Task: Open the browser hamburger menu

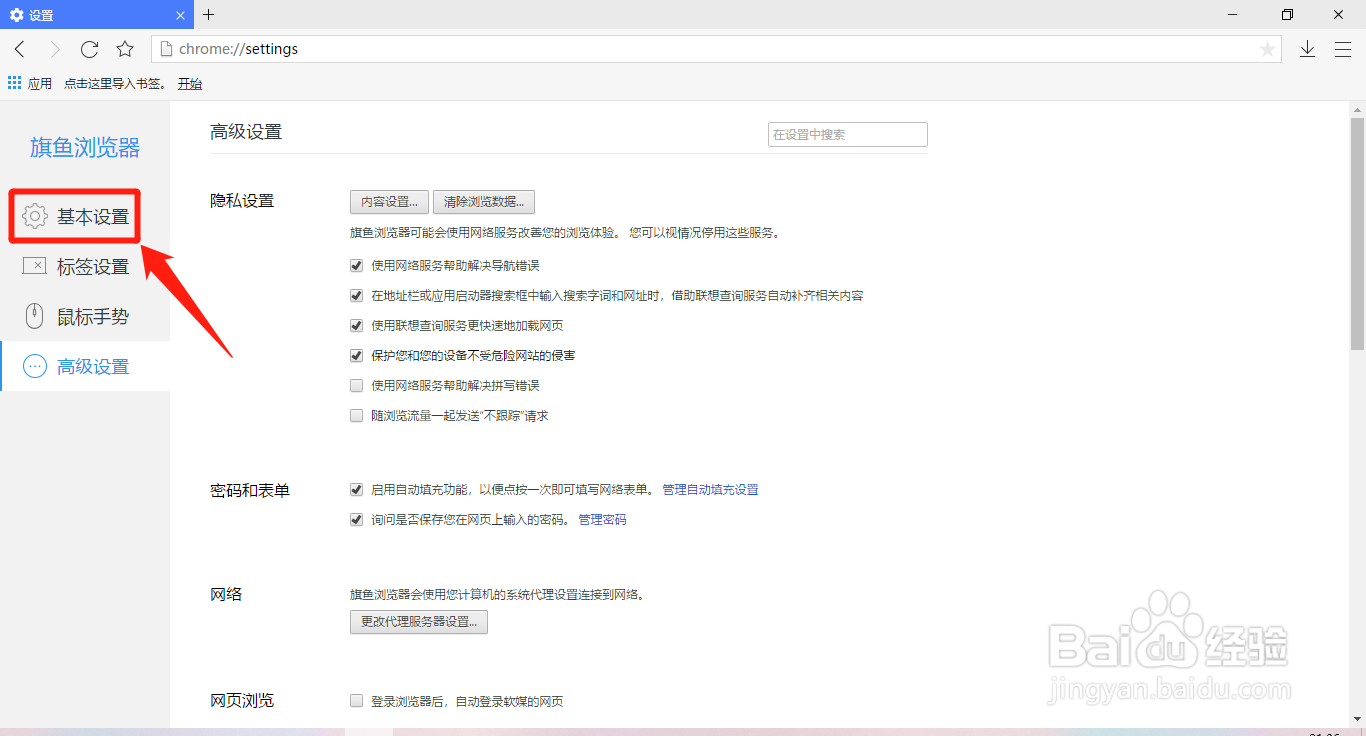Action: point(1343,49)
